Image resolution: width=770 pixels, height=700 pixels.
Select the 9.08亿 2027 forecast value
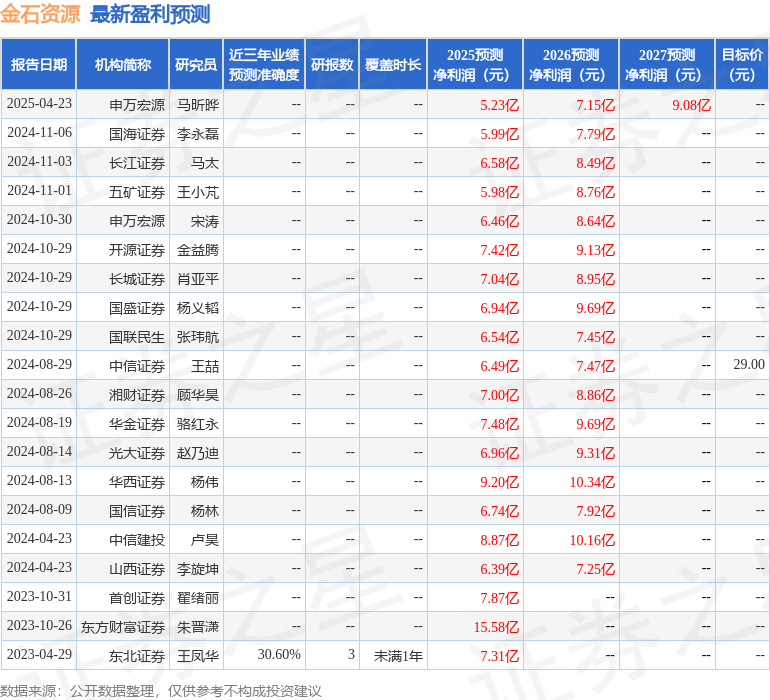(x=691, y=104)
